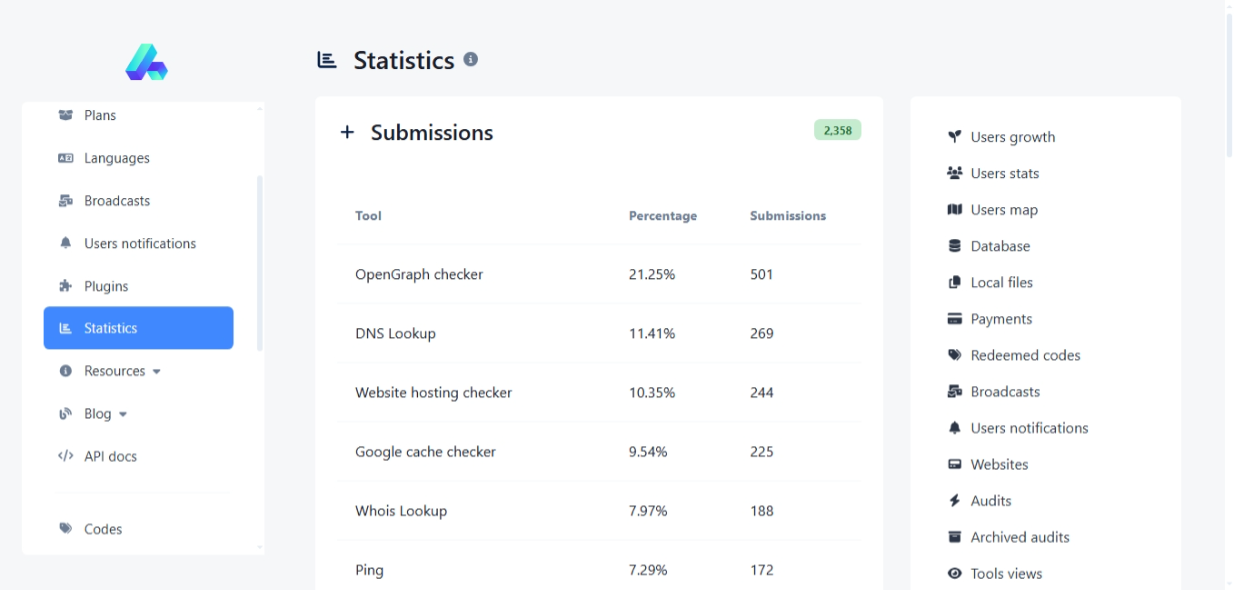Click the 2,358 submissions count badge
The height and width of the screenshot is (590, 1234).
(x=837, y=130)
